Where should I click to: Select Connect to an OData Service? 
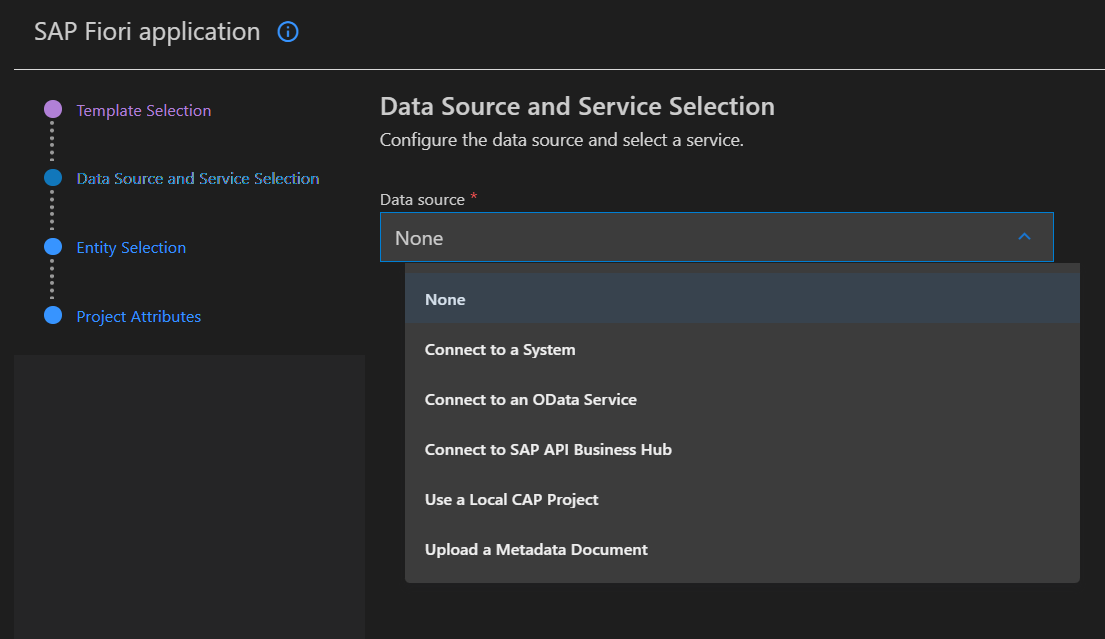point(530,399)
